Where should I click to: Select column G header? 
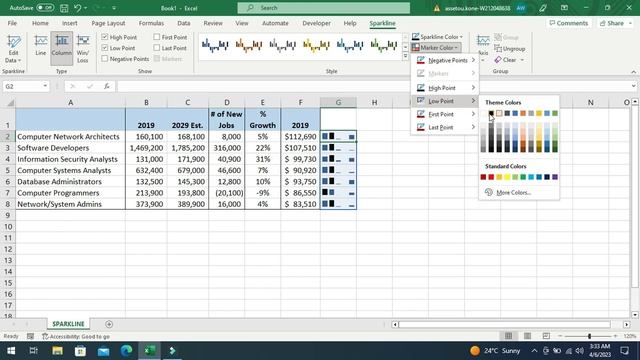(x=338, y=102)
